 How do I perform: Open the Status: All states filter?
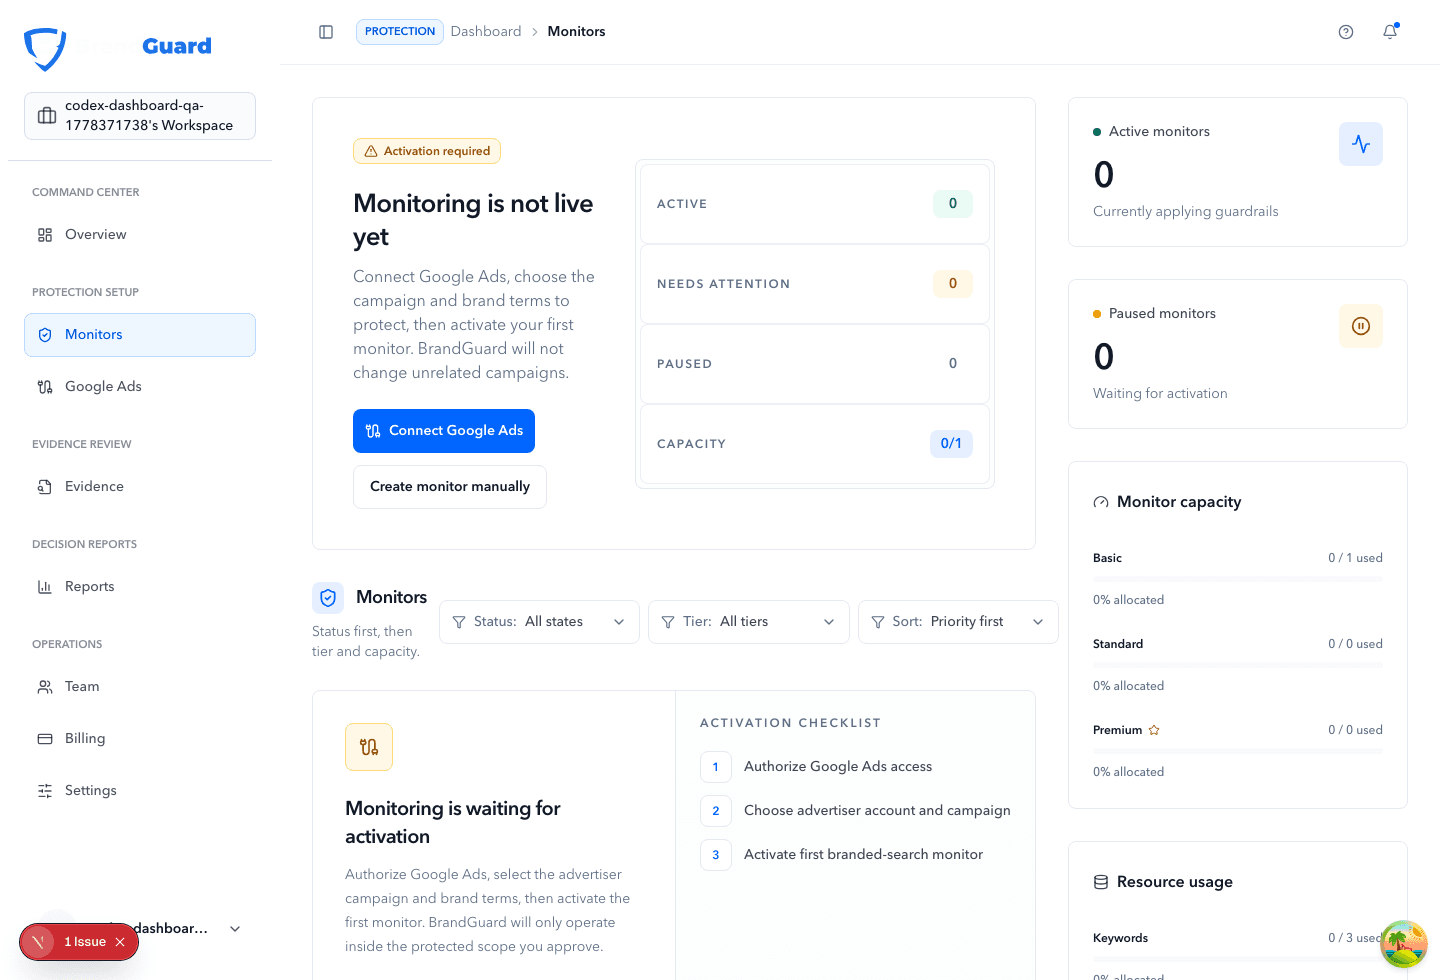pos(539,622)
